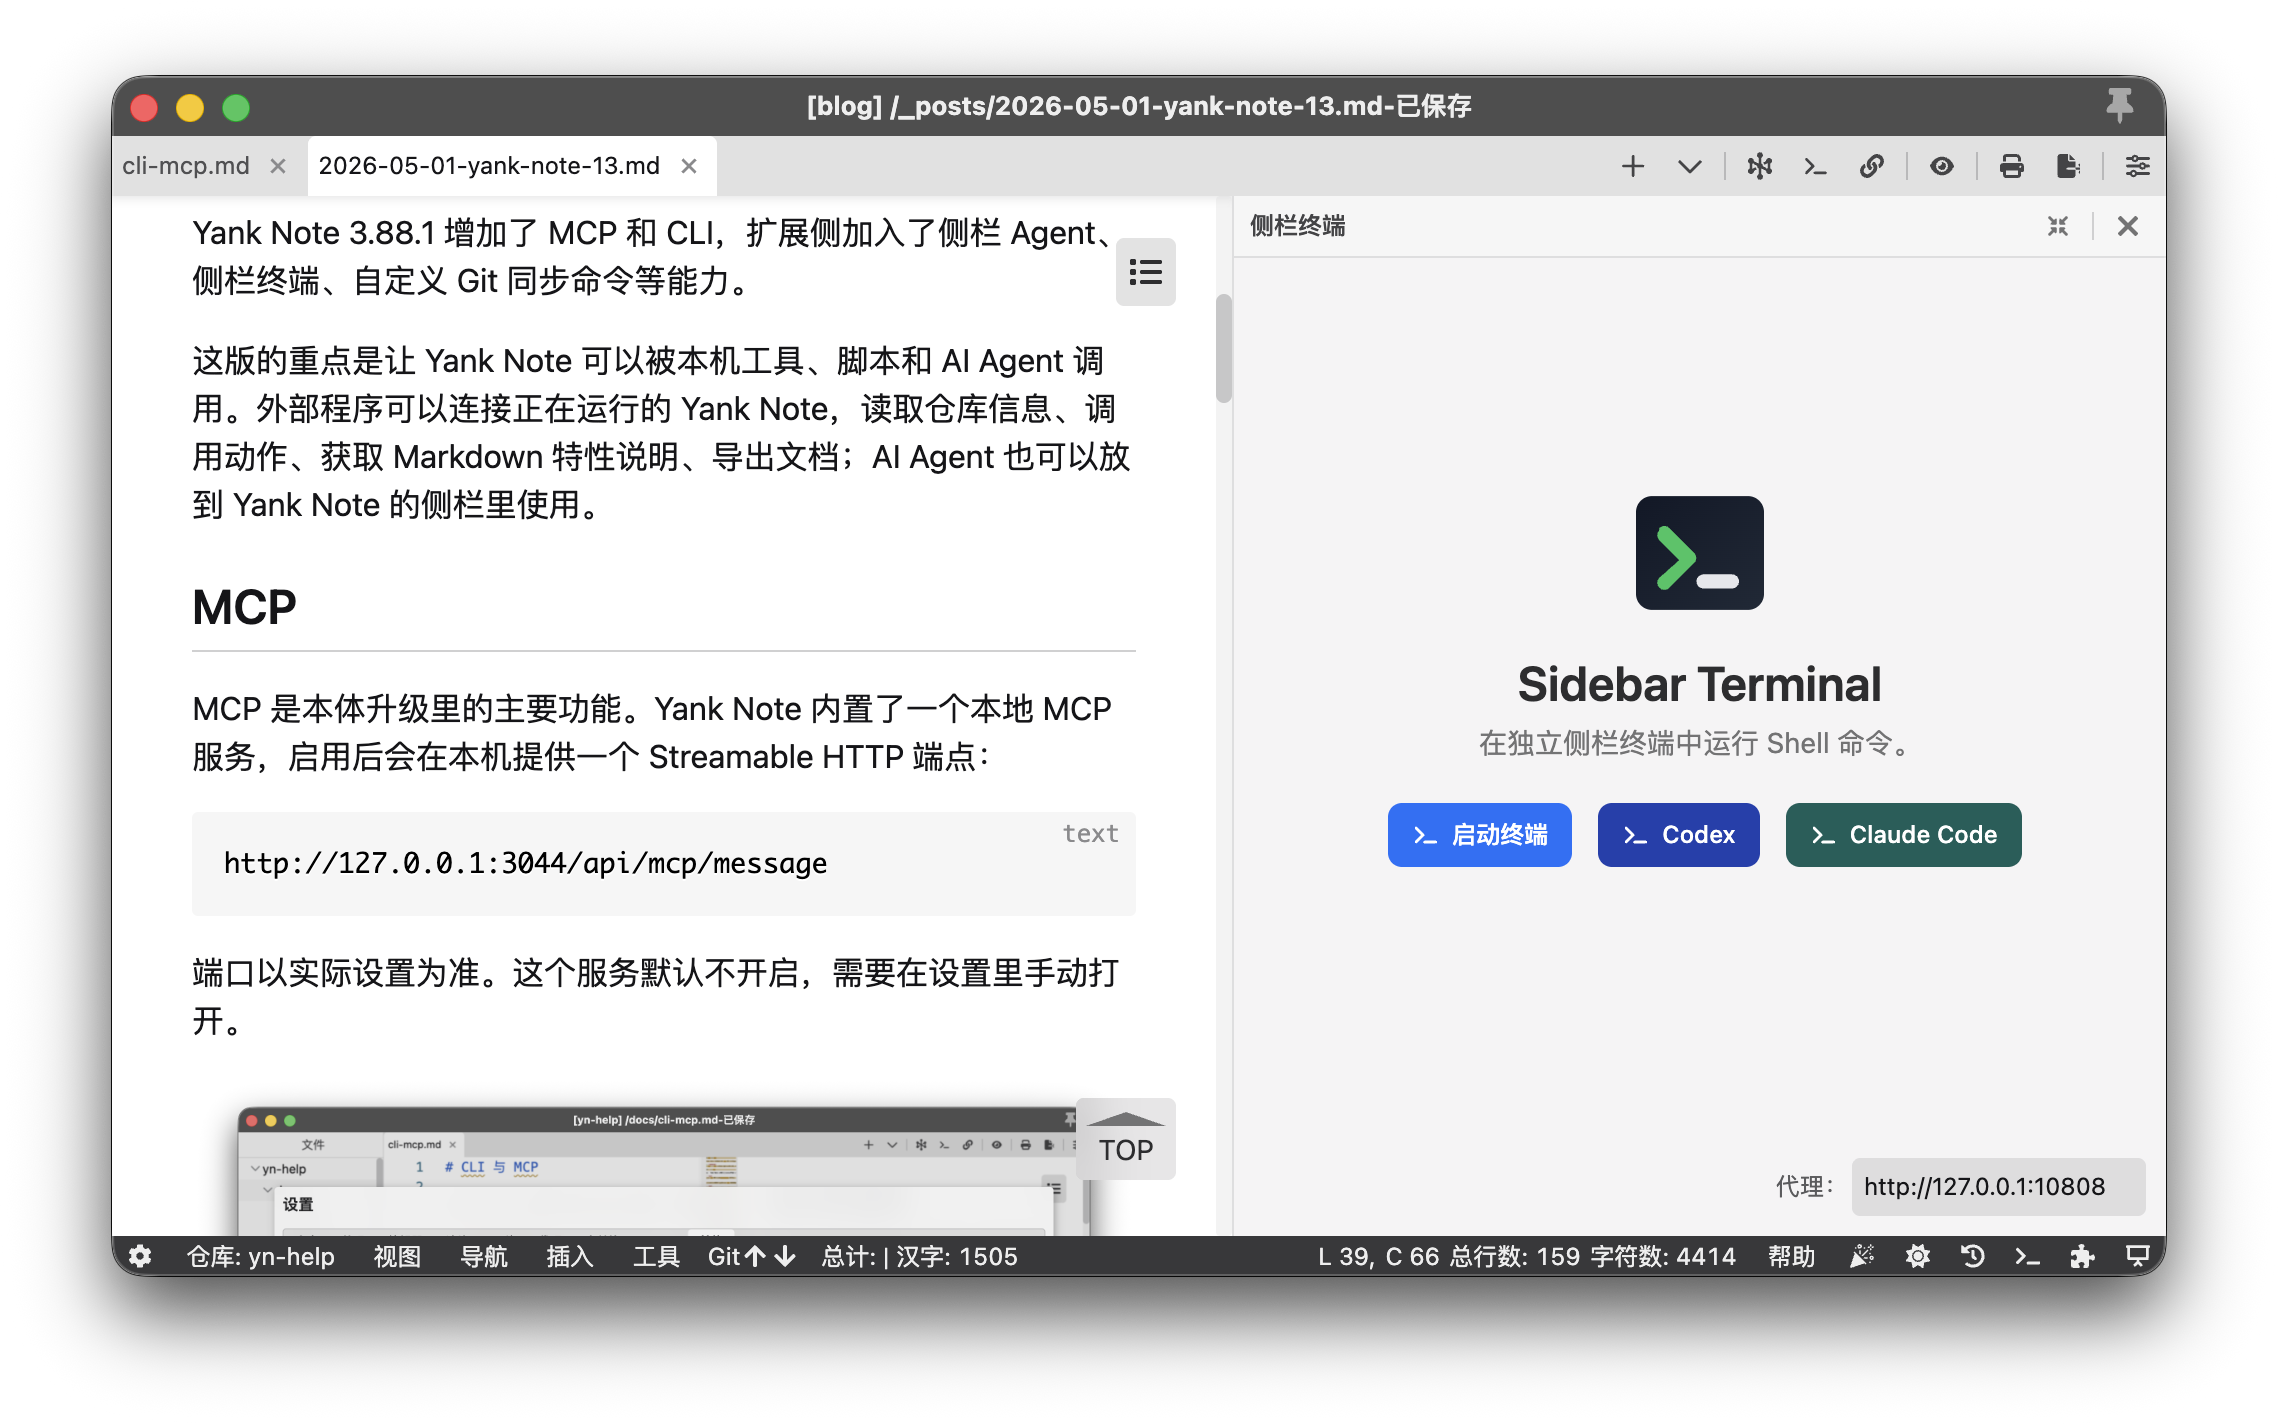Click the party popper icon in status bar
Viewport: 2278px width, 1424px height.
coord(1861,1257)
